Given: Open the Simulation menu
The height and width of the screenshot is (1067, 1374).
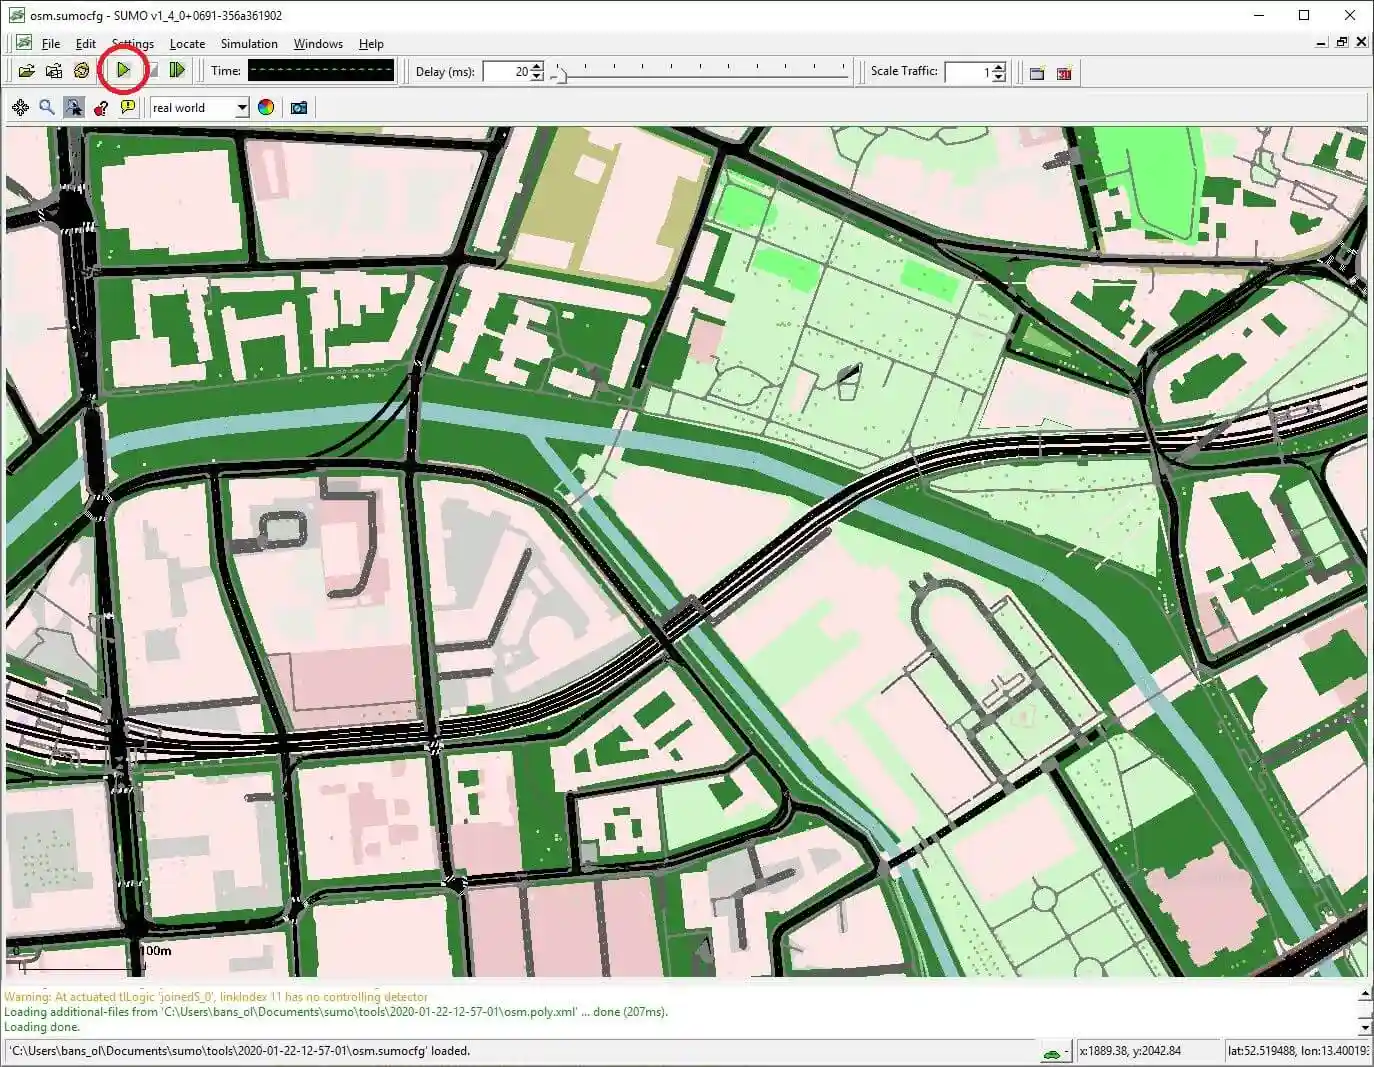Looking at the screenshot, I should point(249,44).
